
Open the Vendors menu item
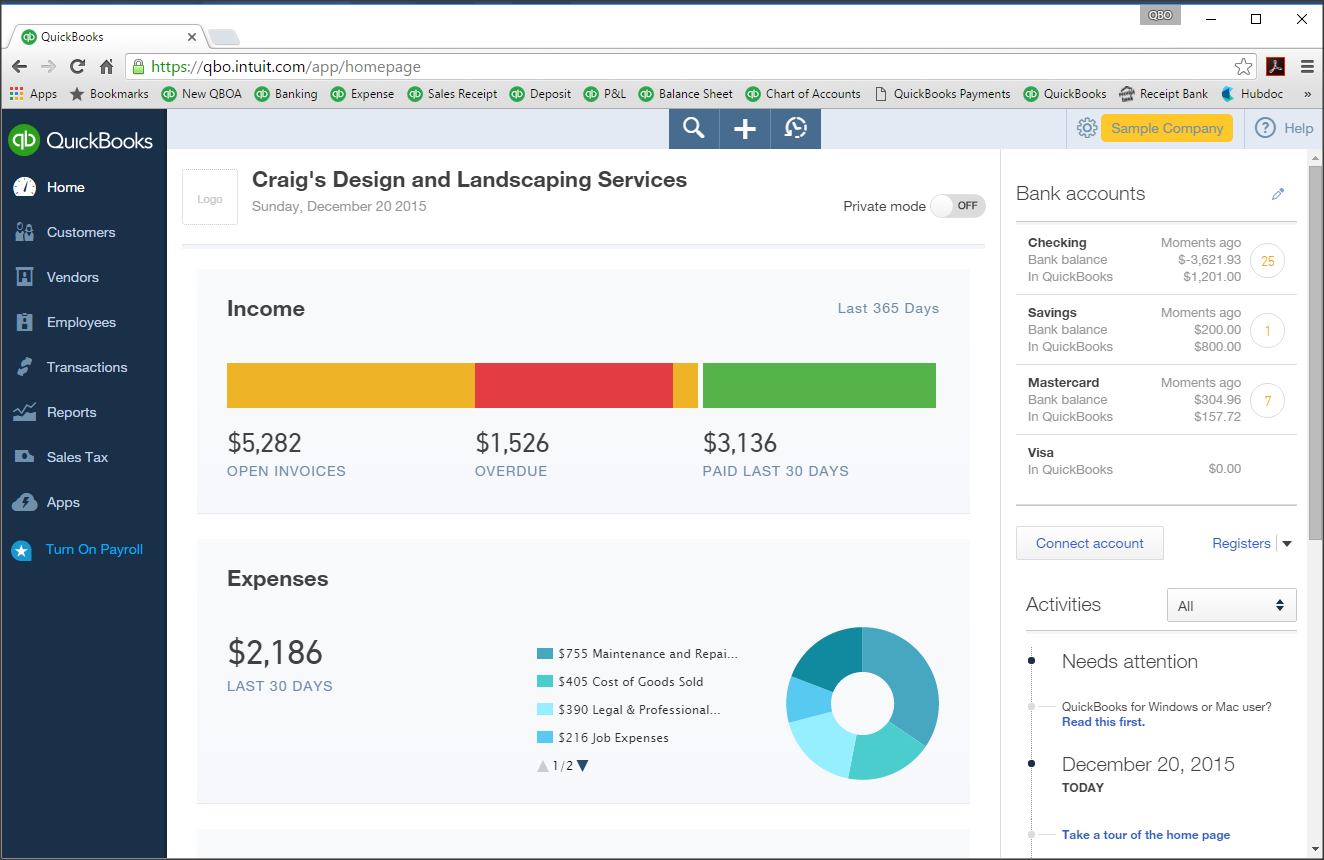(73, 277)
